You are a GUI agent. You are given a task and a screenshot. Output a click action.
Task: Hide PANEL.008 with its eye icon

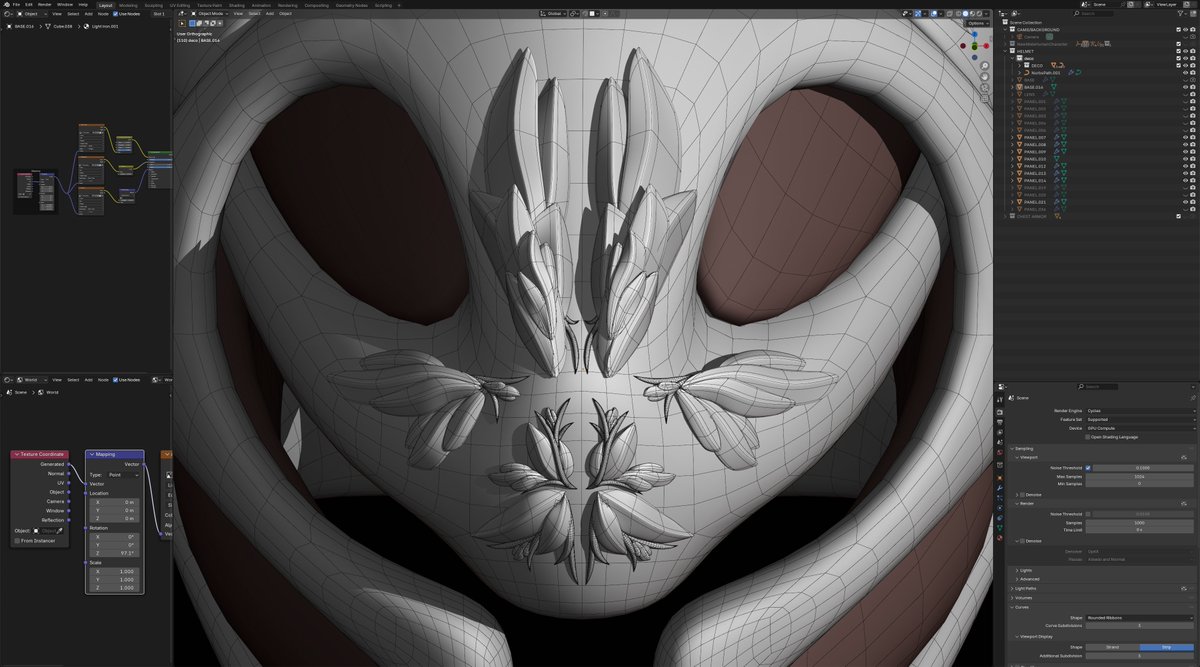pyautogui.click(x=1186, y=145)
